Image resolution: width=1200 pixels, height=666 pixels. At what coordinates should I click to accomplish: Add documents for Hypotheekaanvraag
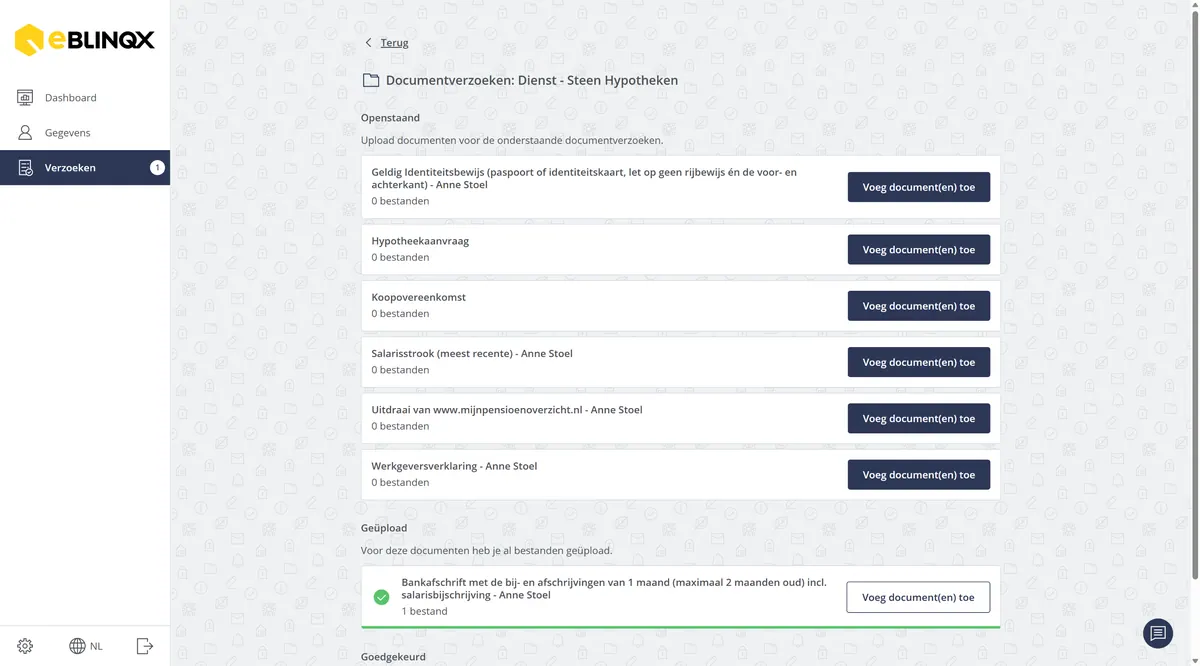coord(919,250)
